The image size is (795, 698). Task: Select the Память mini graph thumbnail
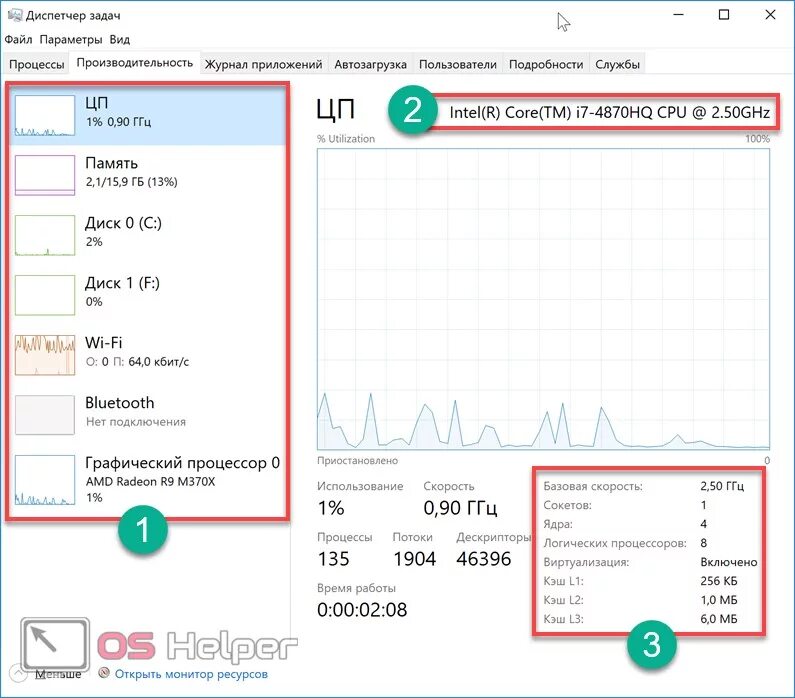click(x=45, y=175)
